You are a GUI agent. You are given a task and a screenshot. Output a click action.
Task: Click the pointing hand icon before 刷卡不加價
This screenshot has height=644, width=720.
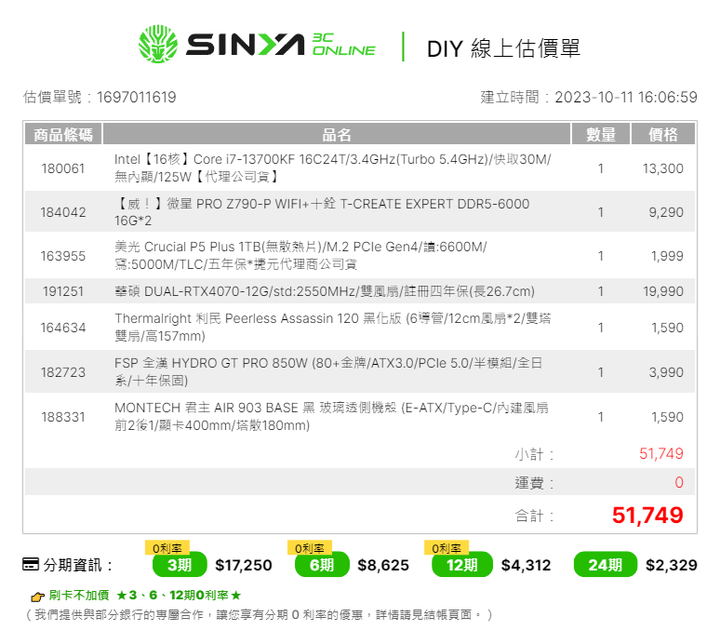[37, 596]
